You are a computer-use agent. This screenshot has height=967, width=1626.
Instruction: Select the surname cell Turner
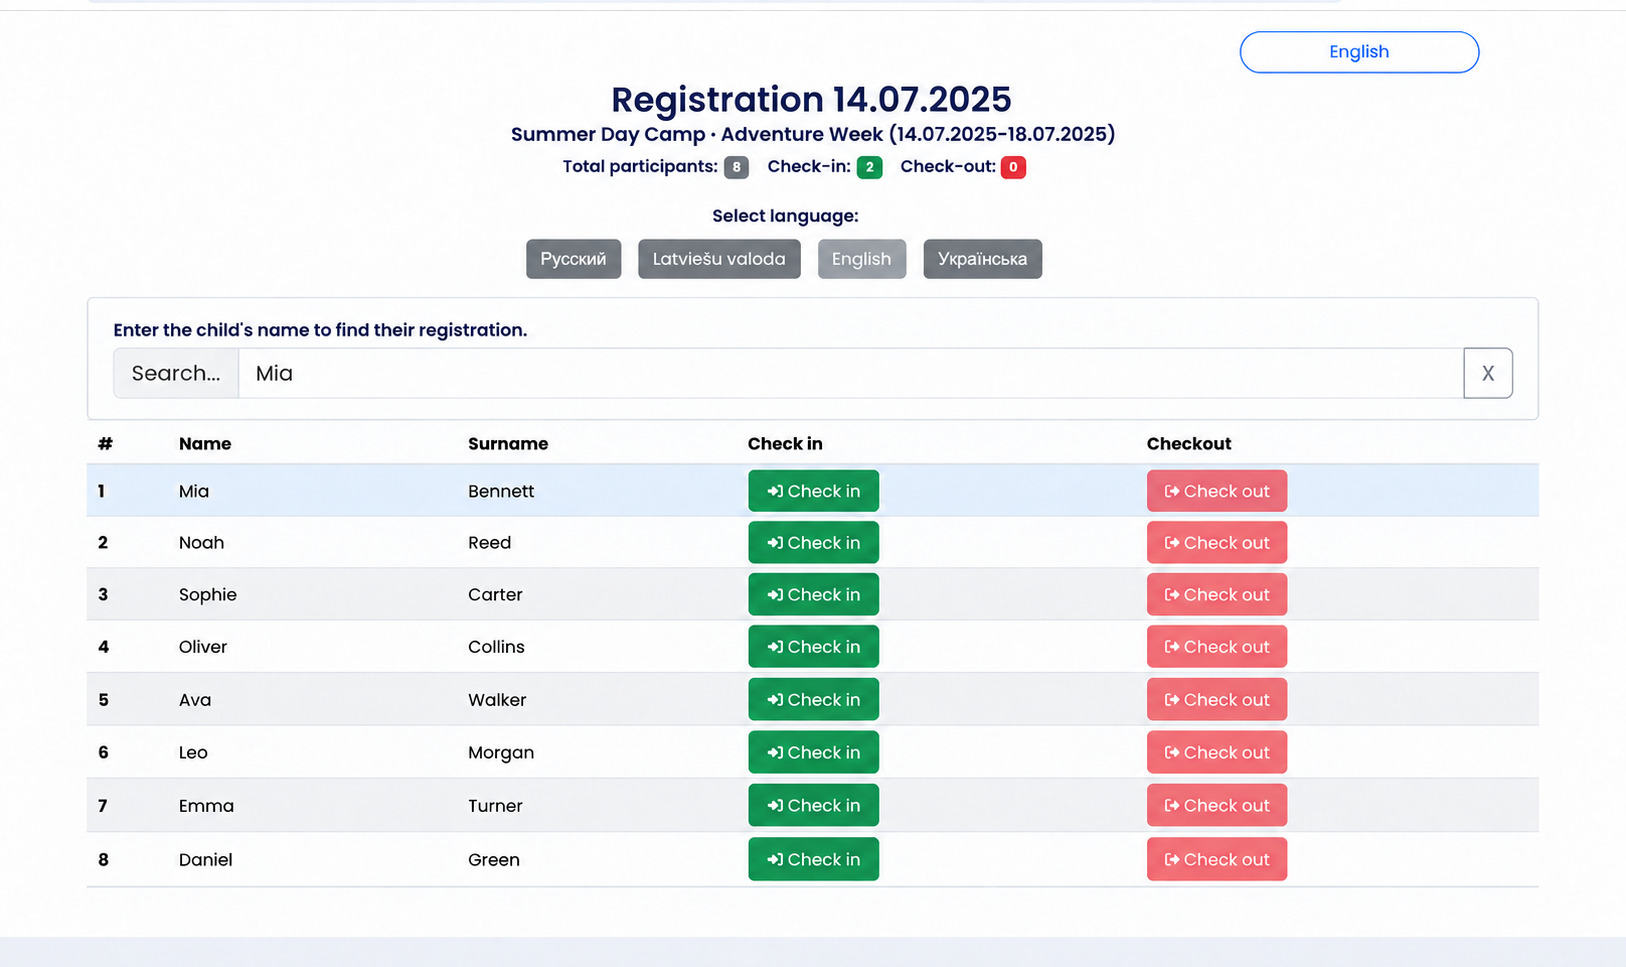(x=495, y=806)
